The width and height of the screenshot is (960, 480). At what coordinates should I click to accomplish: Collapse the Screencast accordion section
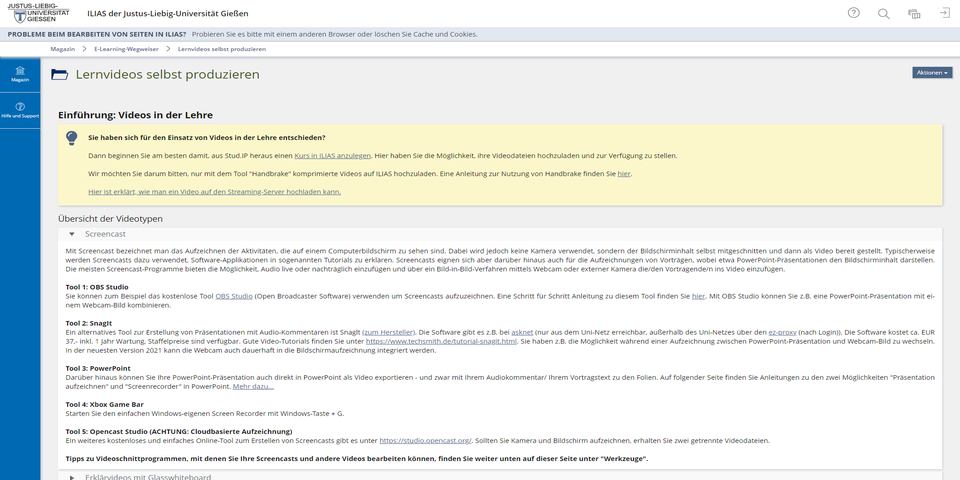point(500,234)
